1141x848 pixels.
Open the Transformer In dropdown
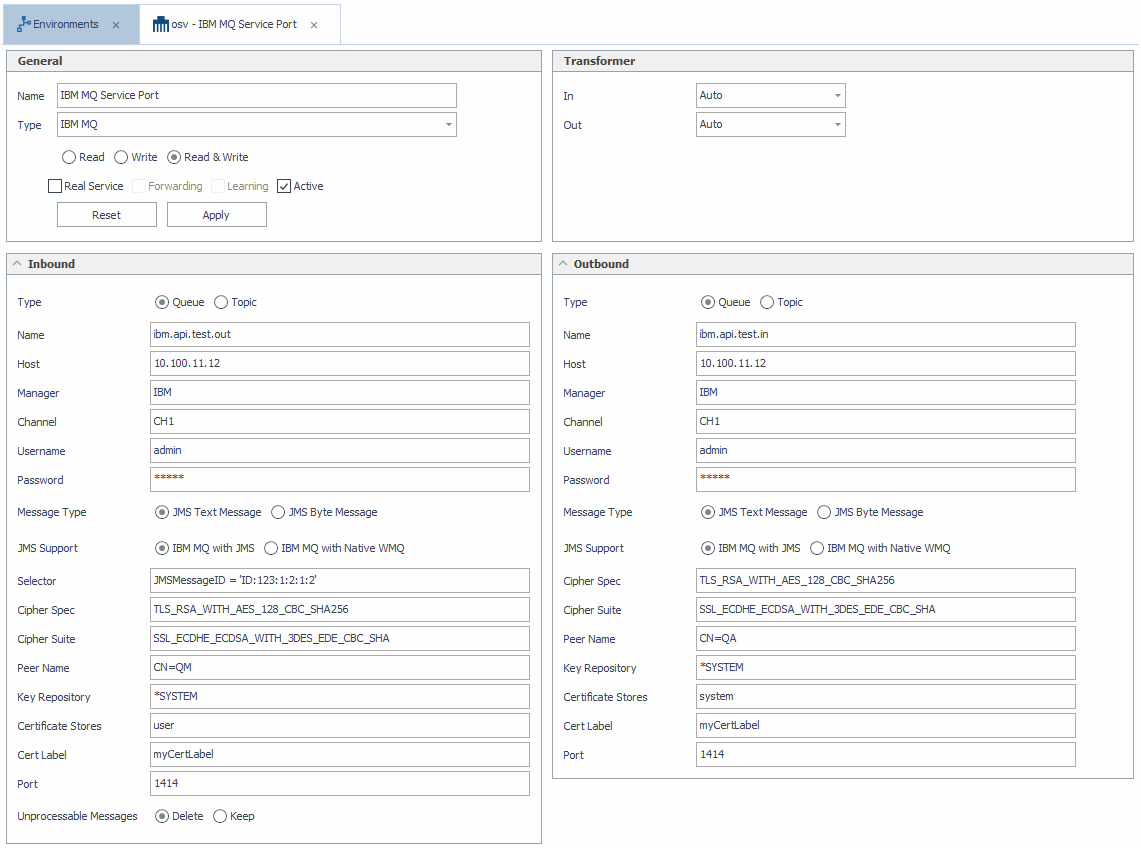coord(837,96)
